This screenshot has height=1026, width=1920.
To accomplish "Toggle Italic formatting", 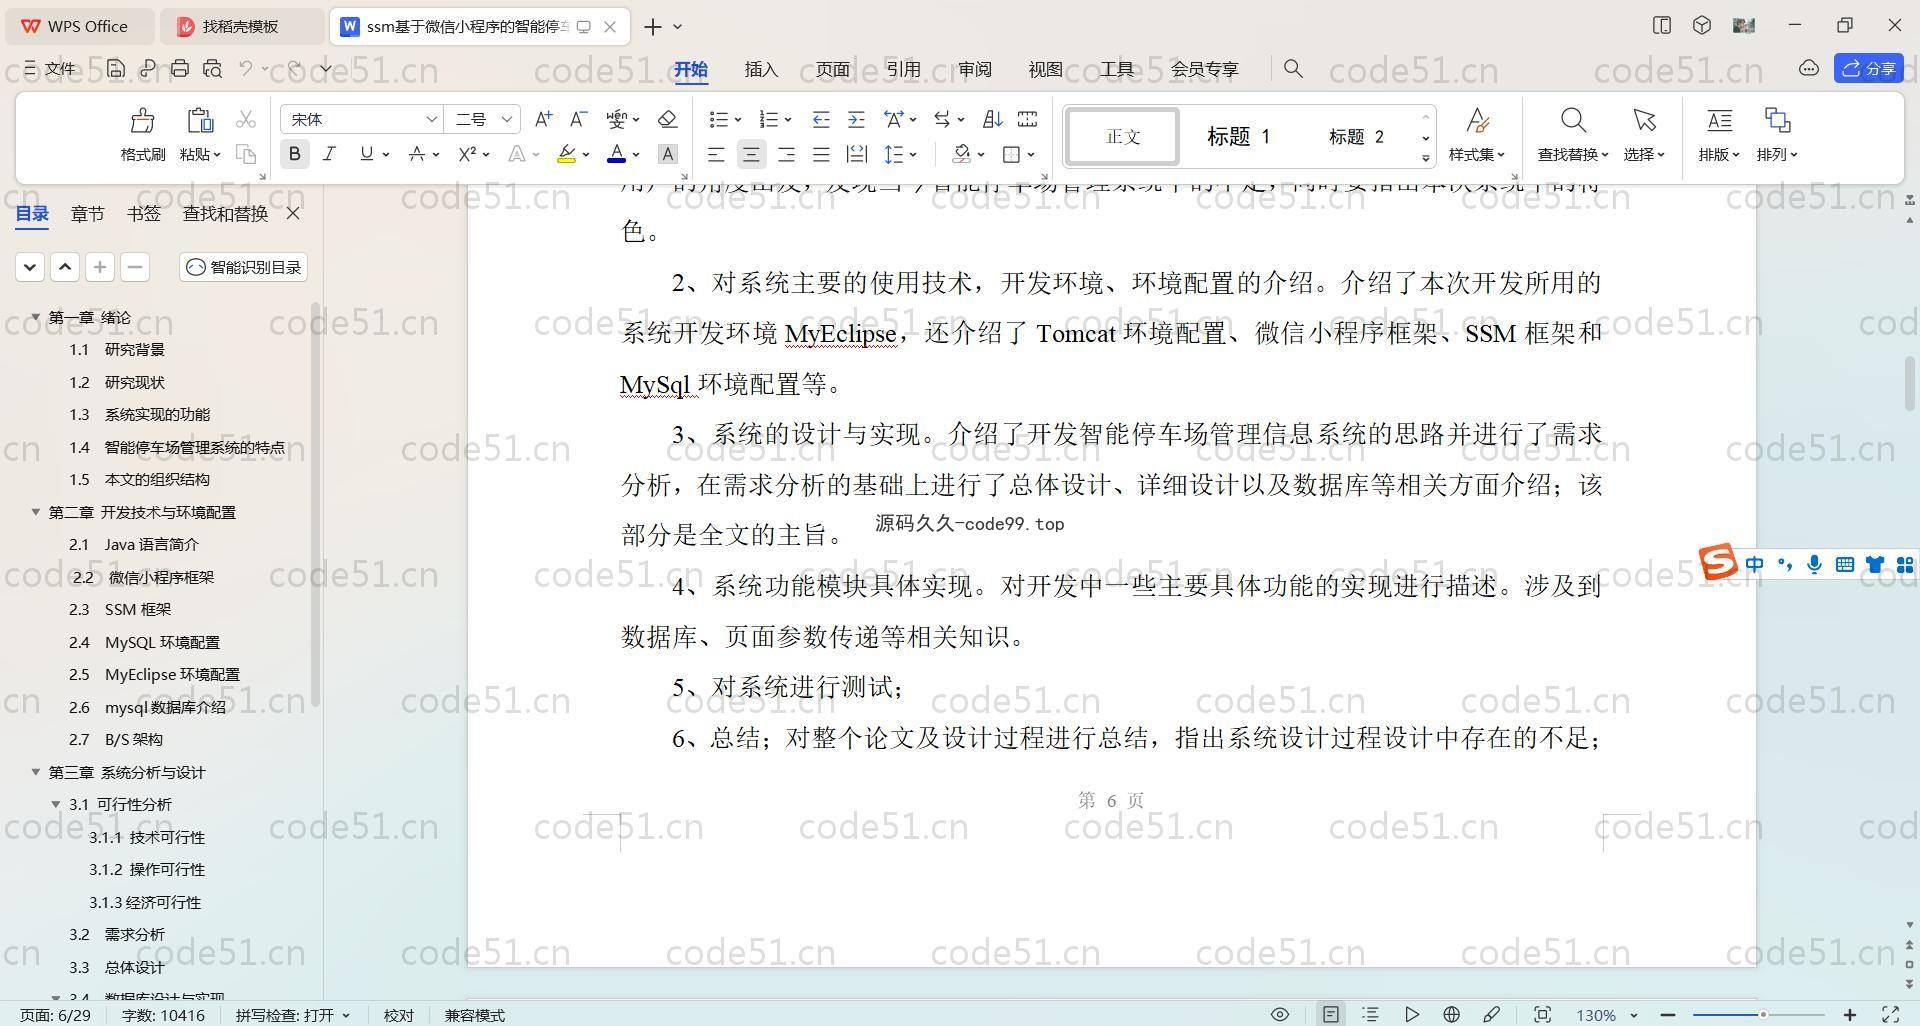I will [328, 154].
